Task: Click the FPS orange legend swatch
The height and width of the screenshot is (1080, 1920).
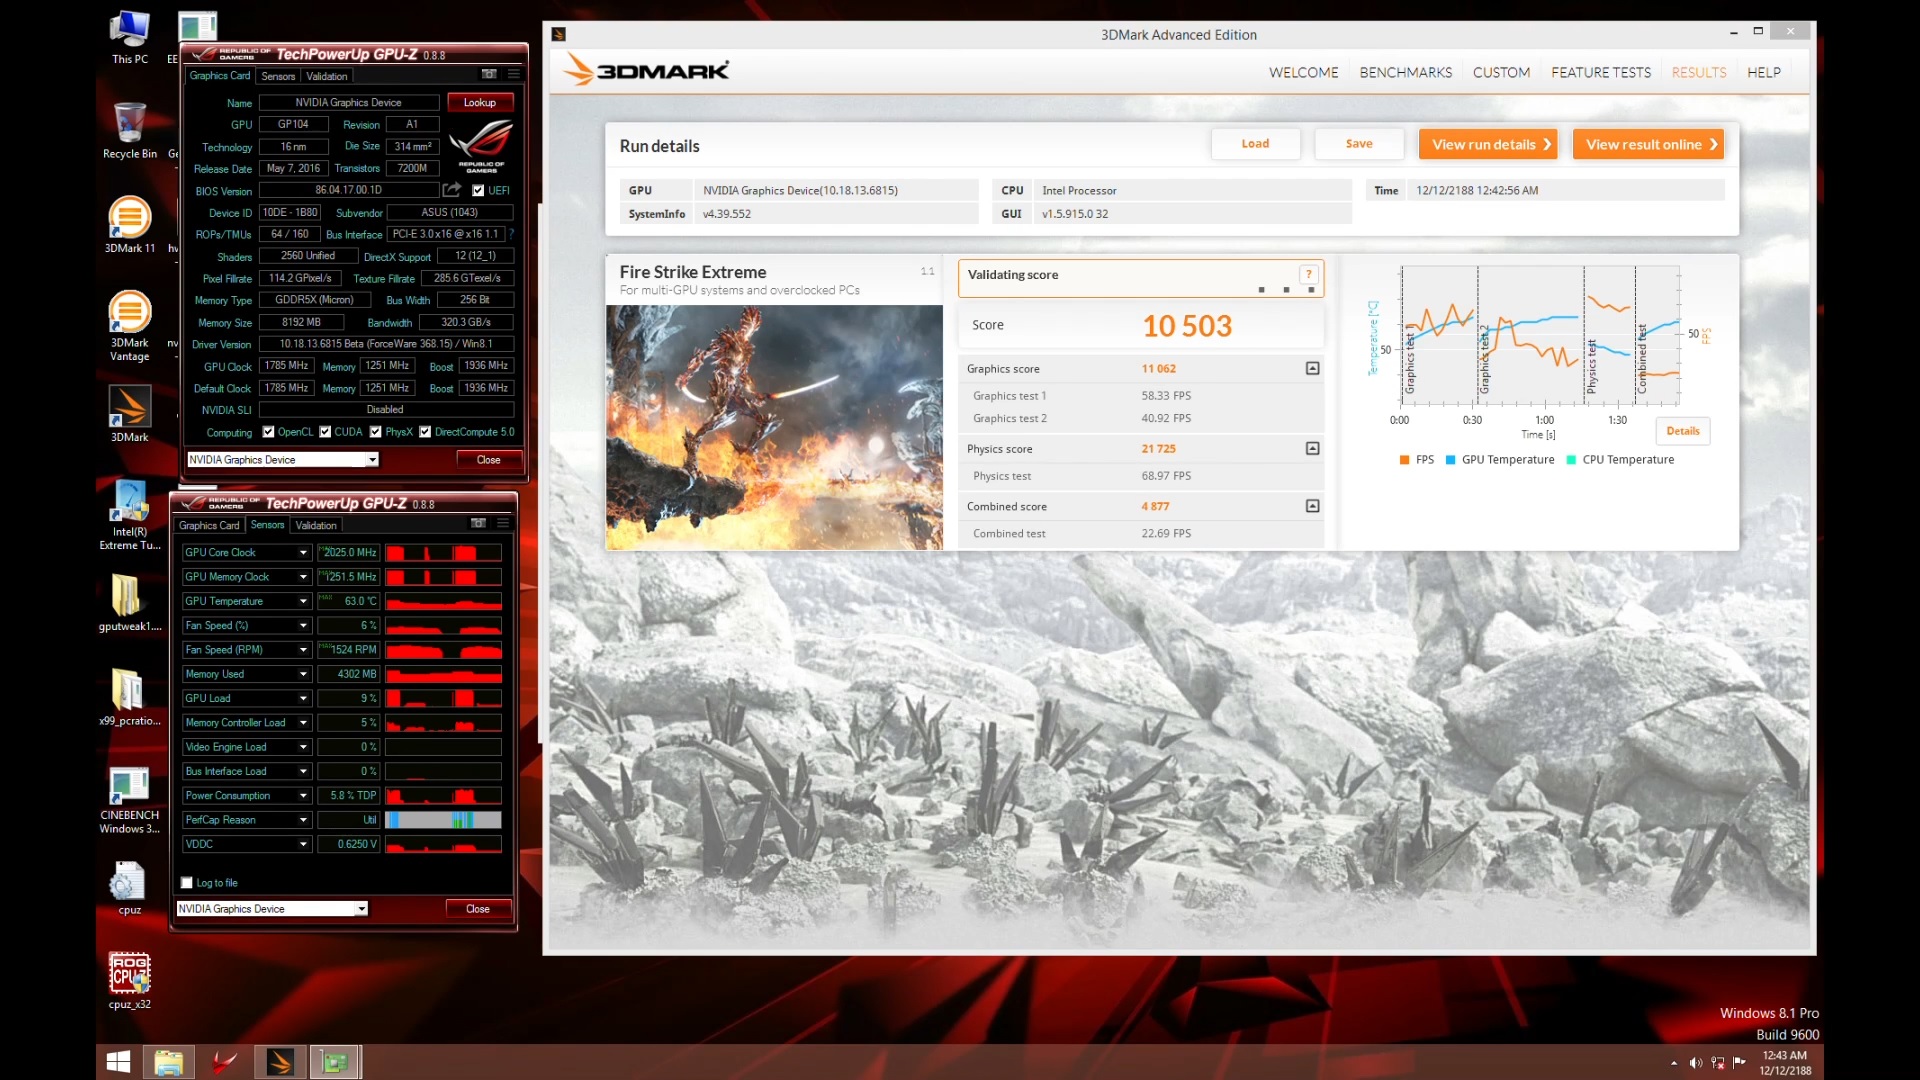Action: (x=1404, y=460)
